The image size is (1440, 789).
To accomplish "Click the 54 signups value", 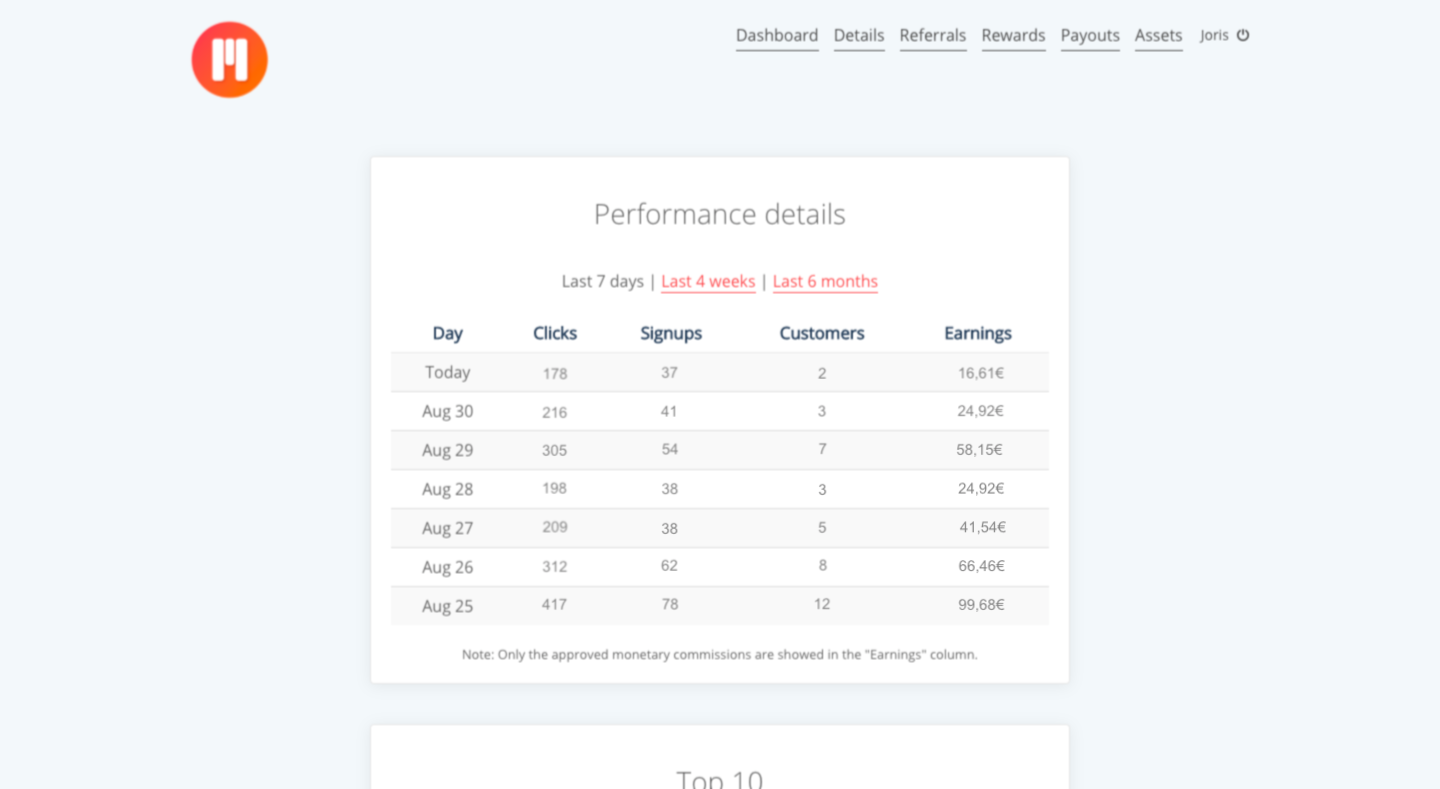I will 670,449.
